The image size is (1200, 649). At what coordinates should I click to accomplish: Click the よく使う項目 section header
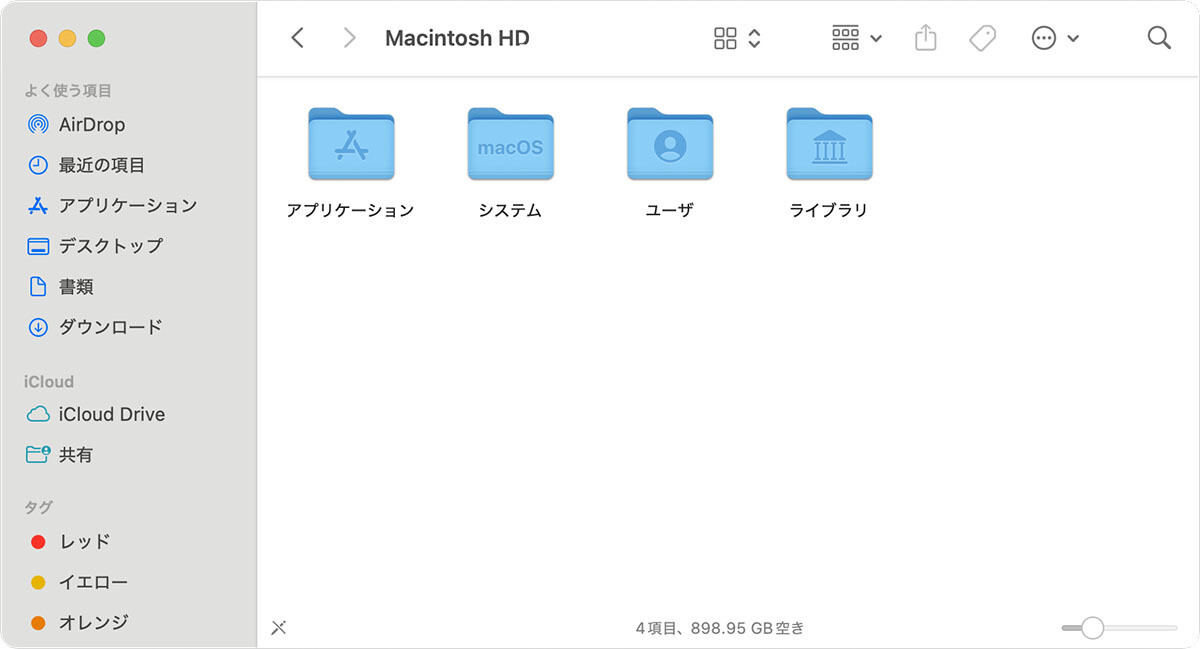point(68,90)
